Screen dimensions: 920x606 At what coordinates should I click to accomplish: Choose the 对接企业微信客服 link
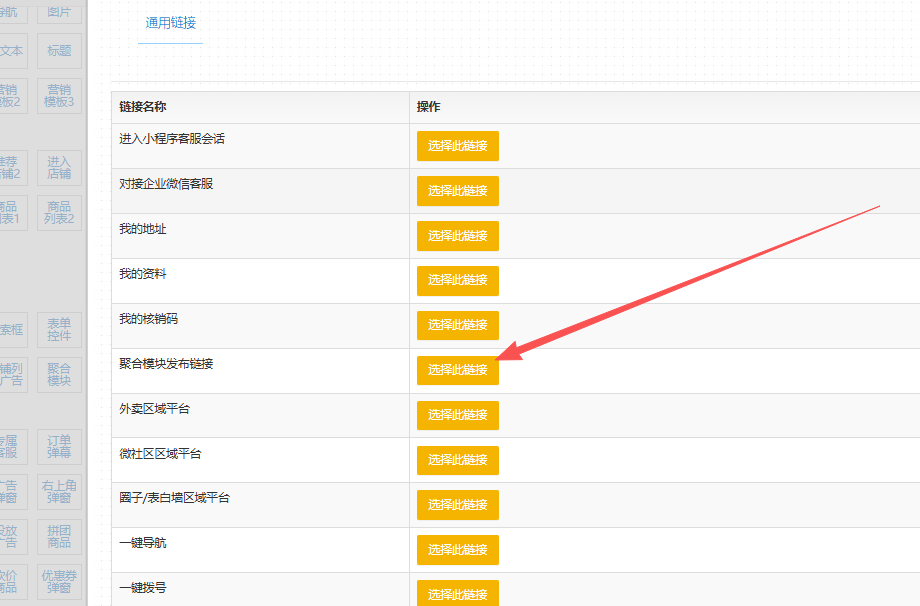pos(457,191)
